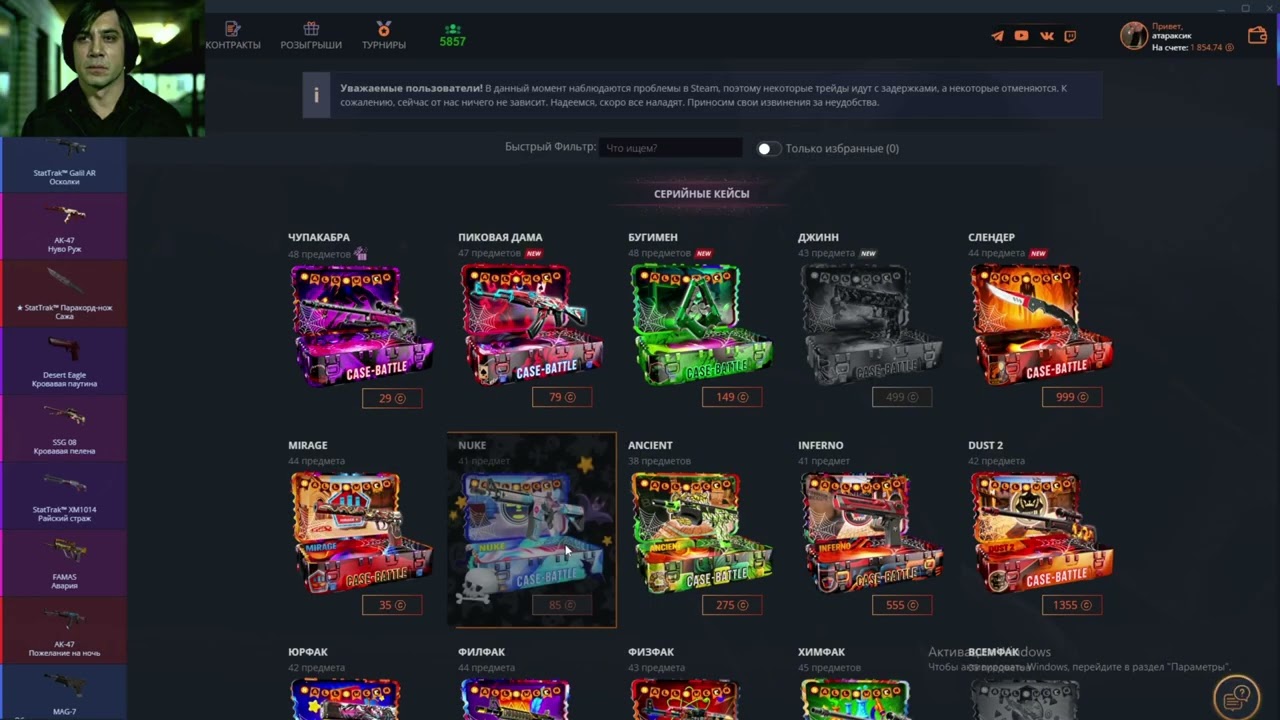Click the 1355 price button for Dust 2

click(1072, 605)
